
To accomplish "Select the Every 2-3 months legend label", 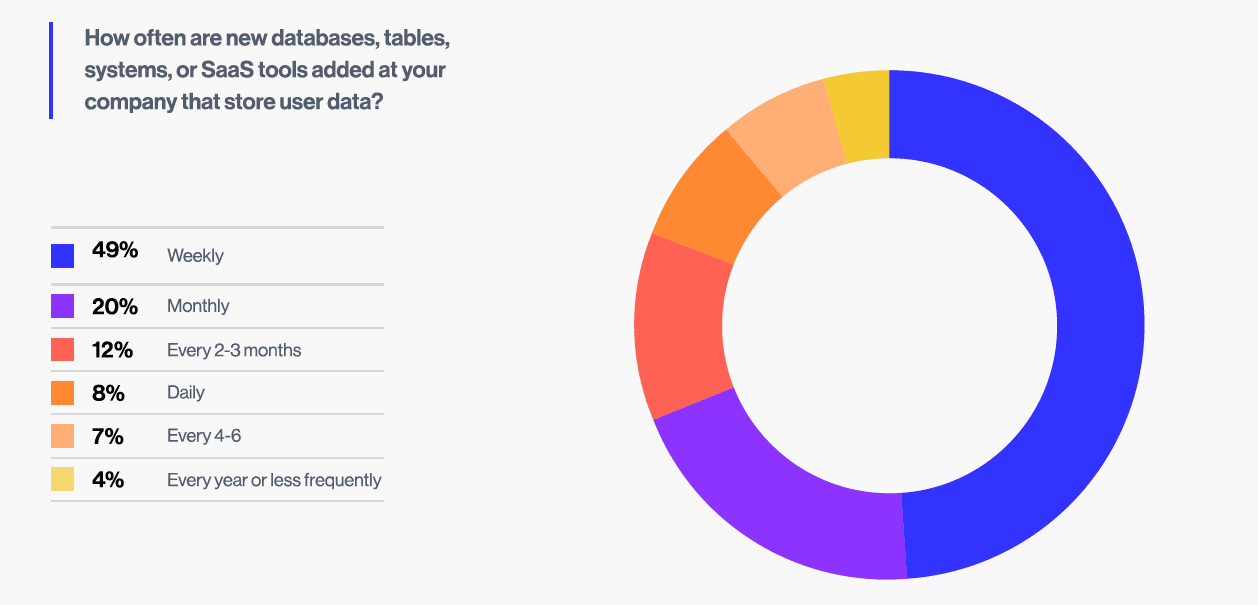I will point(234,350).
